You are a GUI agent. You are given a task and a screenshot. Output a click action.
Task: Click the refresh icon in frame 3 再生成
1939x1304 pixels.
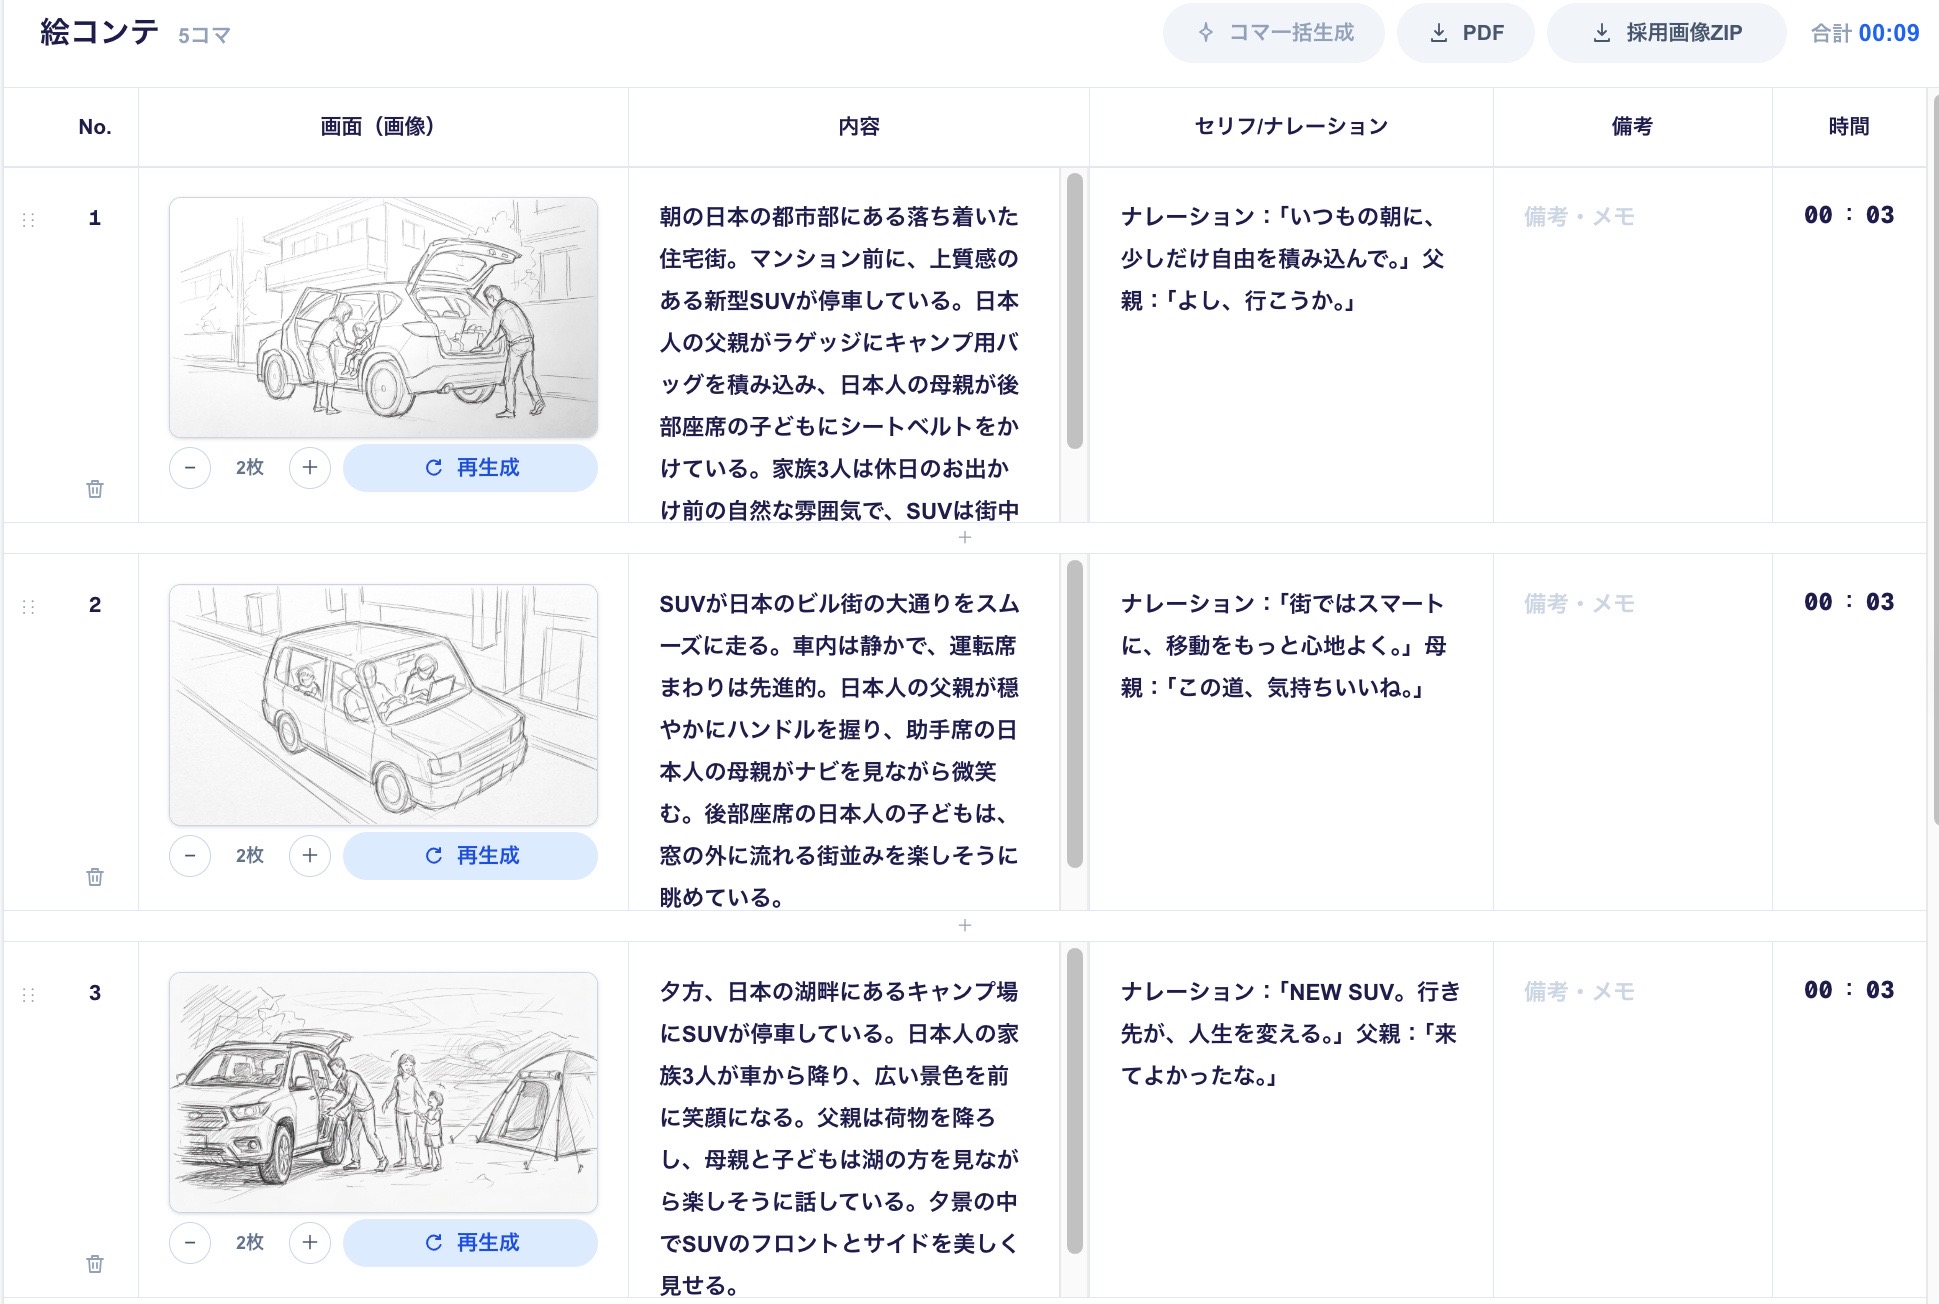click(x=434, y=1243)
